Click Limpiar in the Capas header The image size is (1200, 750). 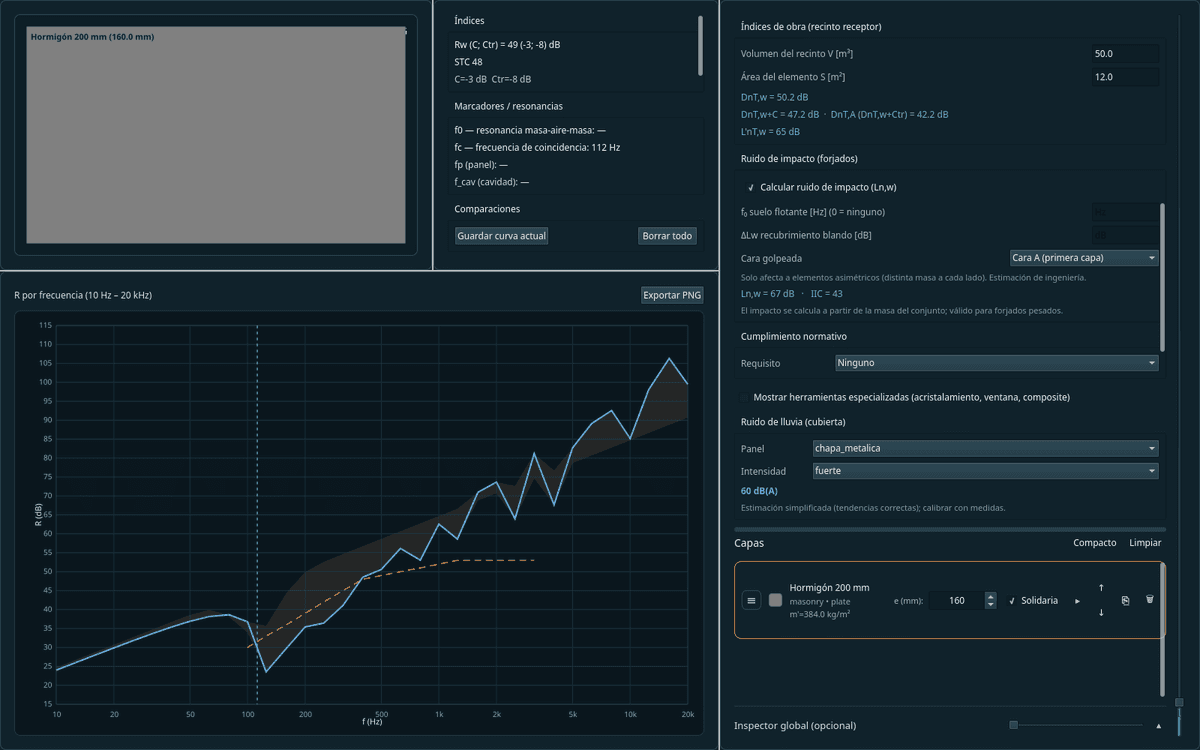[1145, 542]
